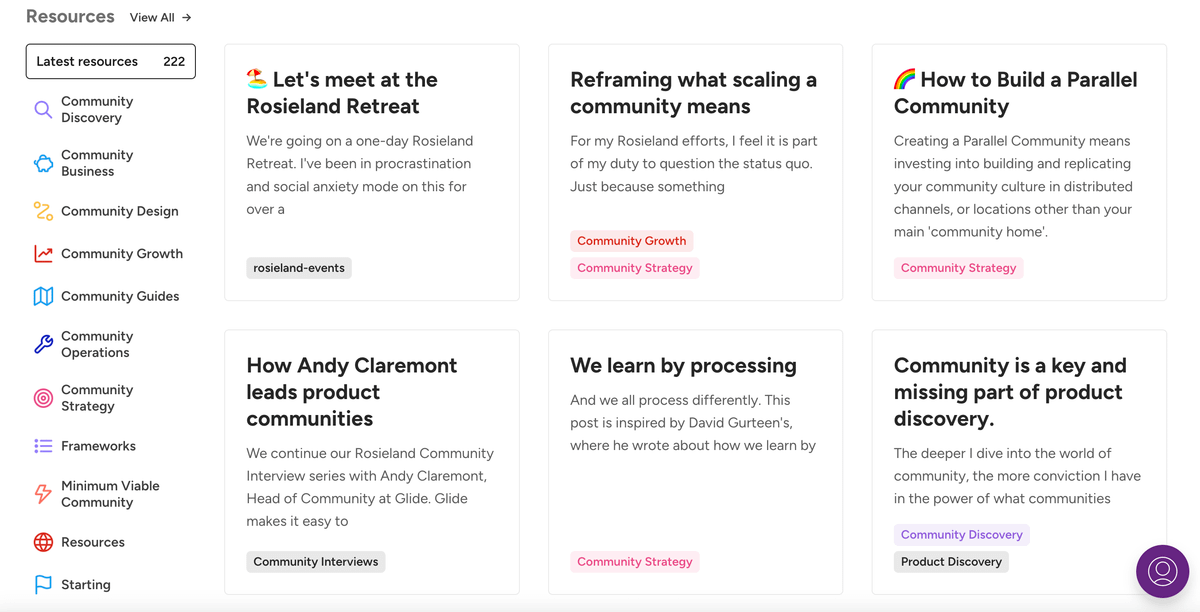The image size is (1200, 612).
Task: Open the View All resources link
Action: coord(160,17)
